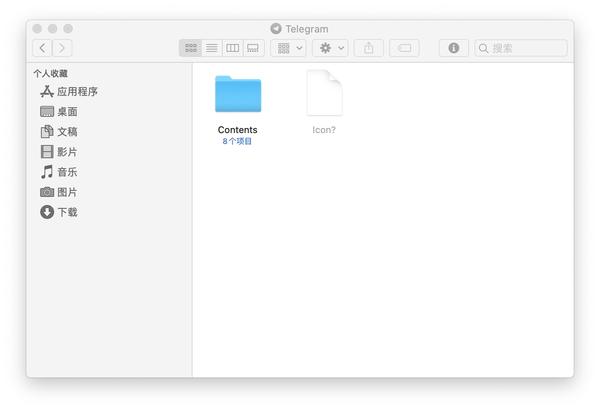Open the gear action menu
600x410 pixels.
tap(330, 48)
